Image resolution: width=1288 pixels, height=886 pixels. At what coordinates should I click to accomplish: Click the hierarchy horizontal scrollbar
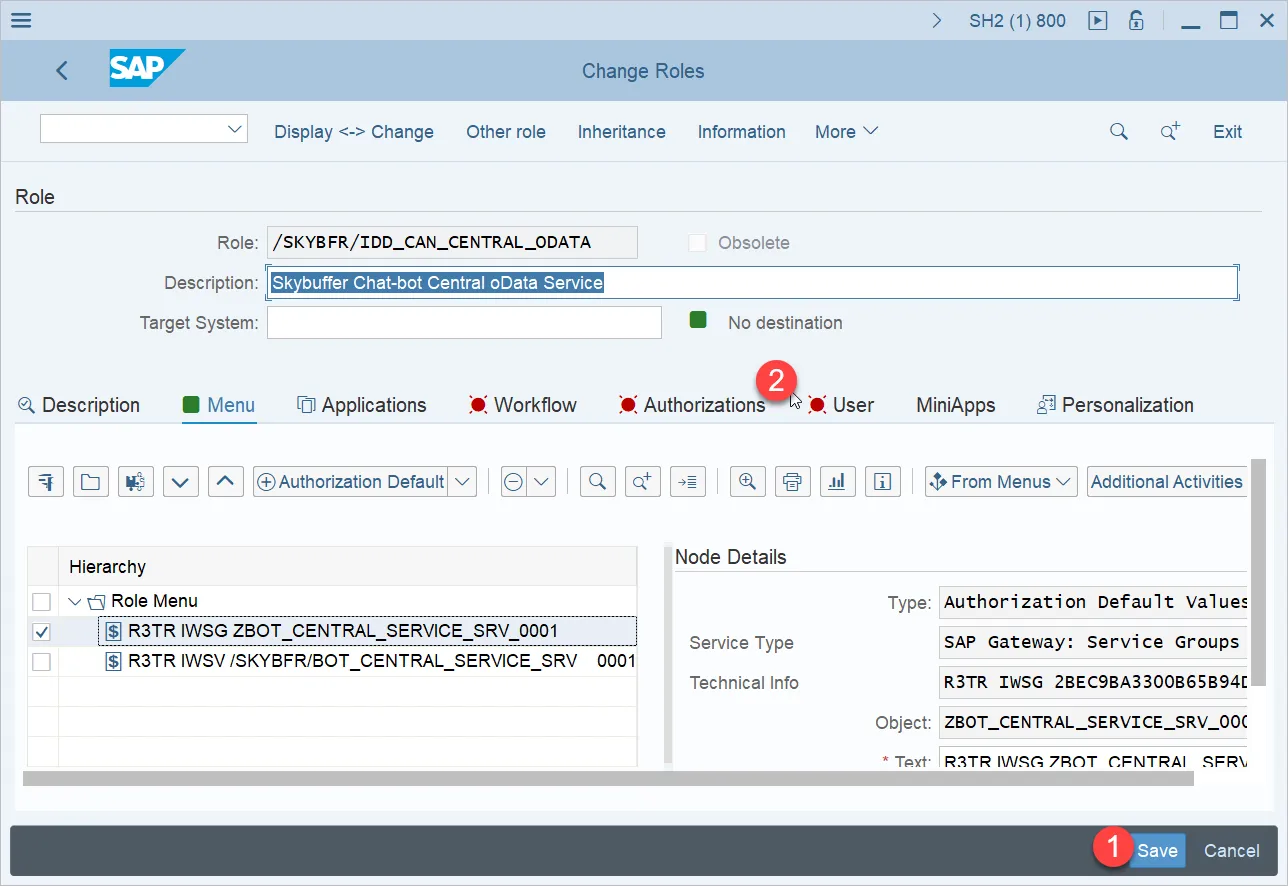point(608,778)
